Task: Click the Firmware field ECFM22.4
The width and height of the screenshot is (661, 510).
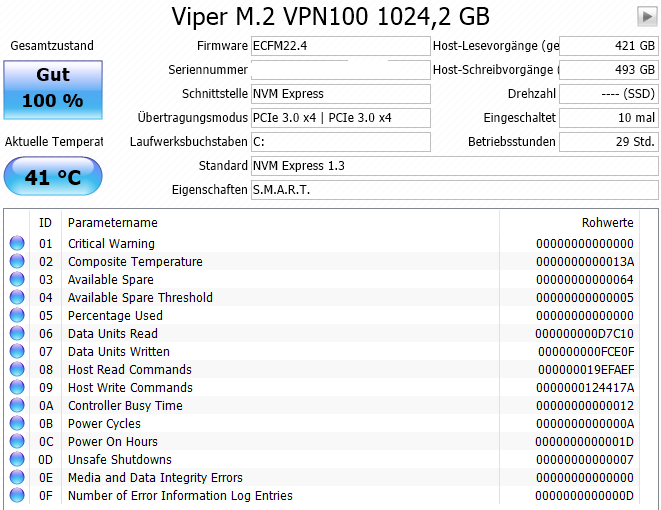Action: click(341, 46)
